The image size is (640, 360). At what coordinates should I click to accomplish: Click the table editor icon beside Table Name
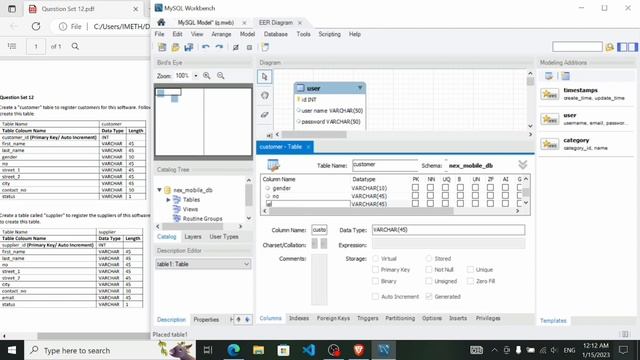(x=273, y=165)
